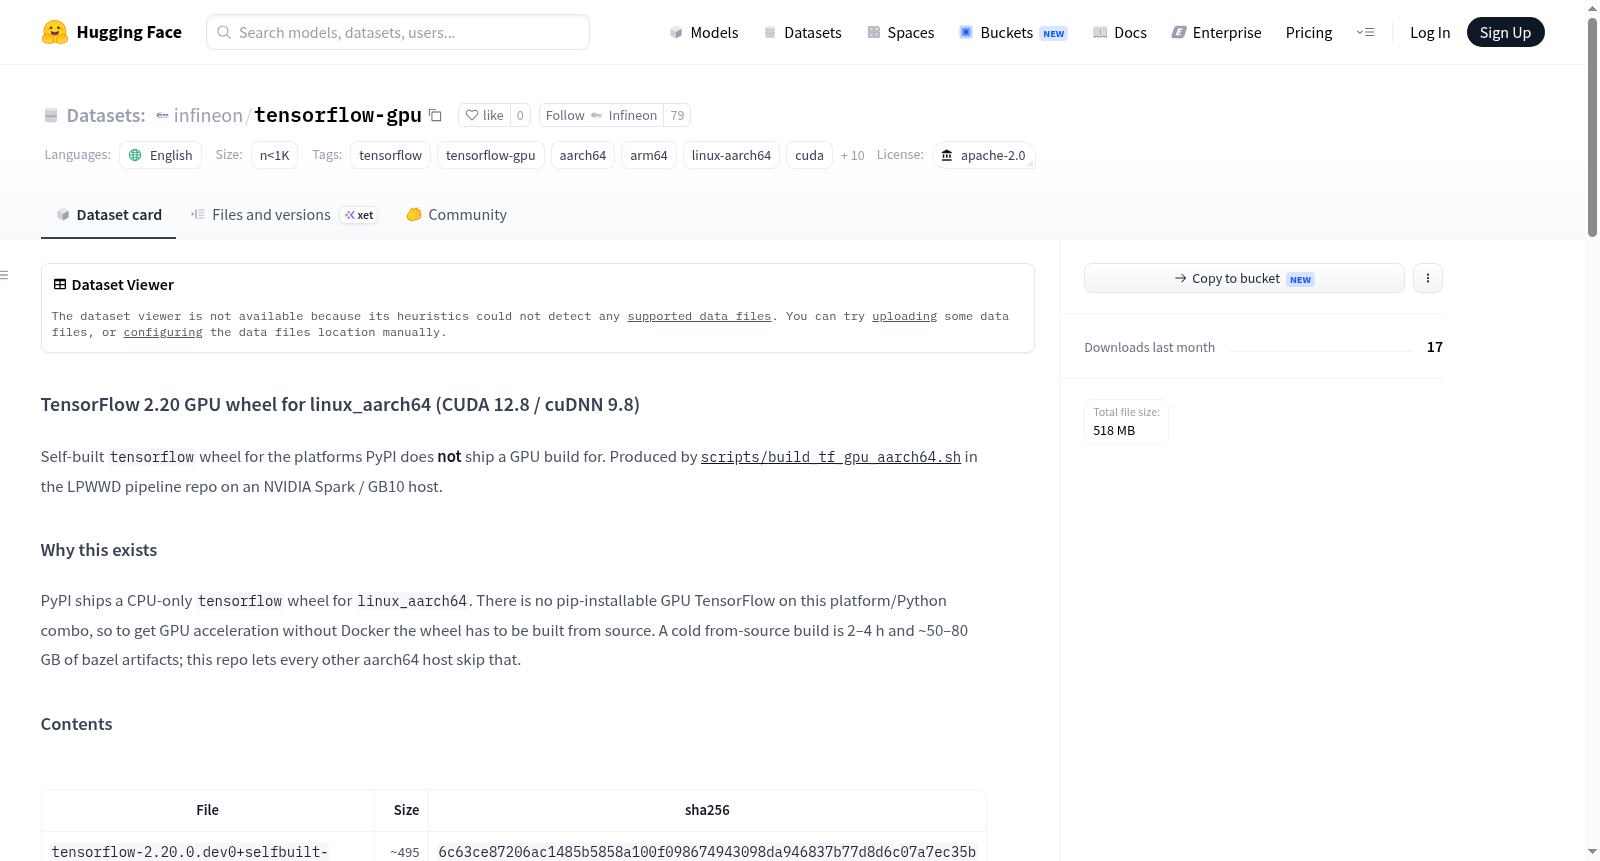
Task: Open the more-options vertical dots menu
Action: coord(1428,278)
